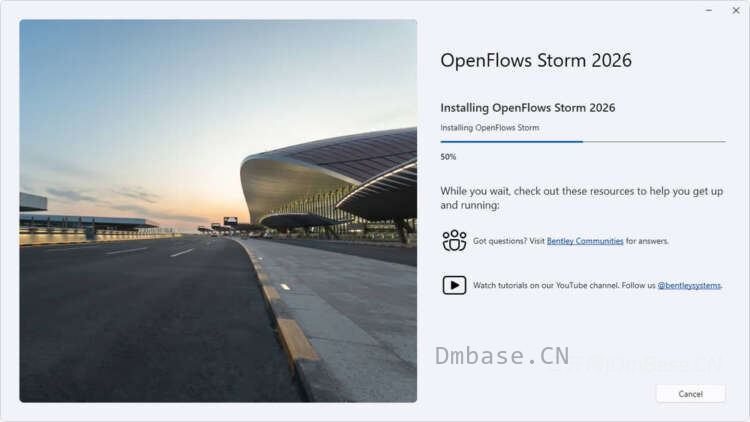Follow the @bentleysystems YouTube link

(x=689, y=285)
